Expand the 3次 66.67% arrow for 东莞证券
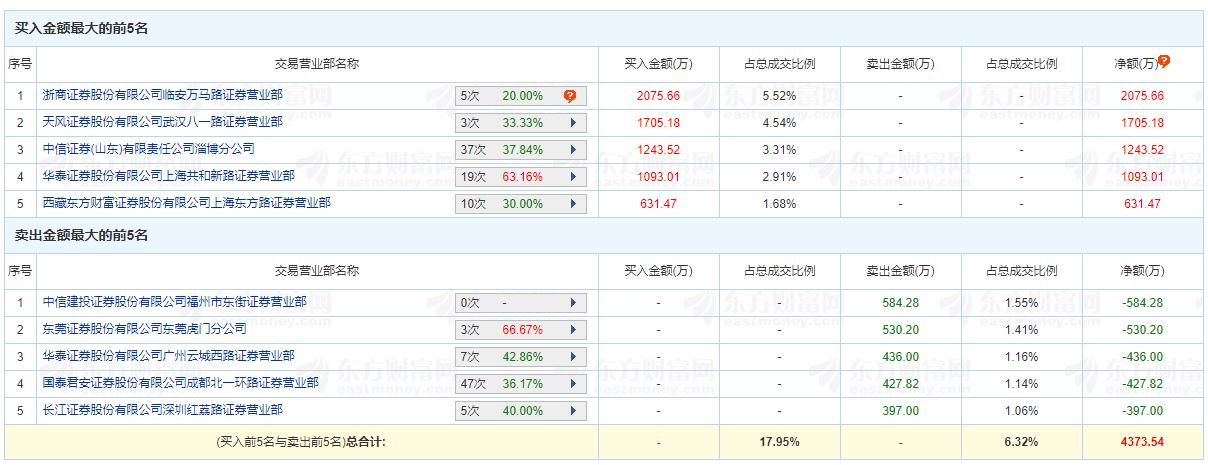The height and width of the screenshot is (465, 1208). click(573, 330)
